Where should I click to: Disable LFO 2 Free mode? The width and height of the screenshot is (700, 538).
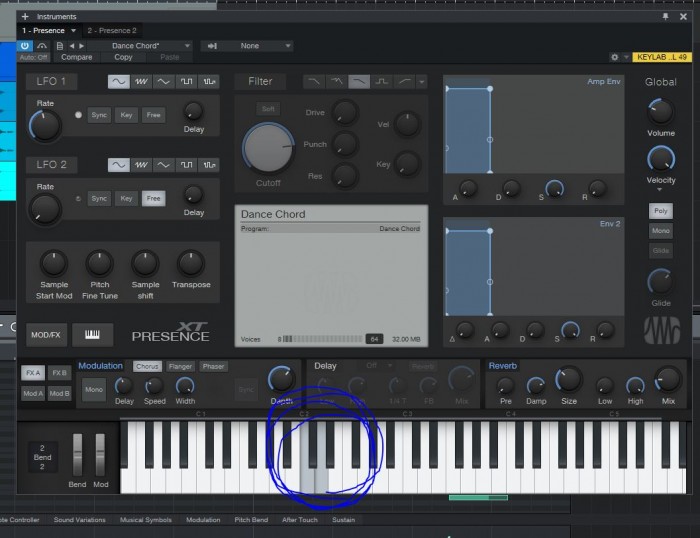coord(153,198)
